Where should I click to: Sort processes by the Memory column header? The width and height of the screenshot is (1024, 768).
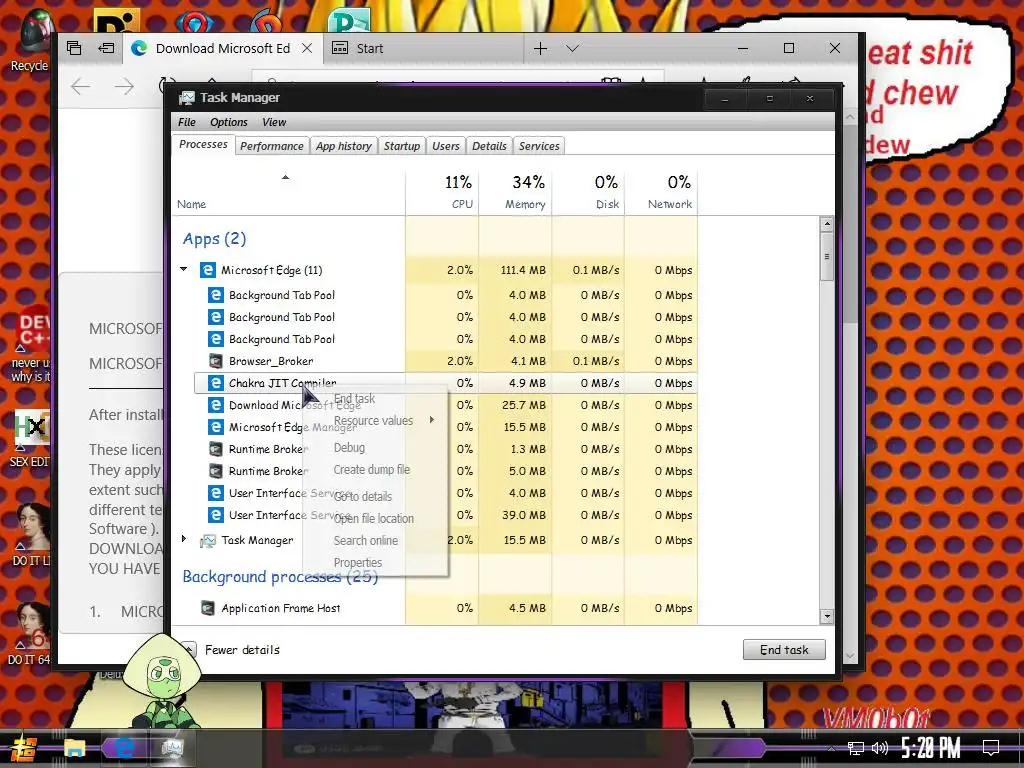(515, 192)
